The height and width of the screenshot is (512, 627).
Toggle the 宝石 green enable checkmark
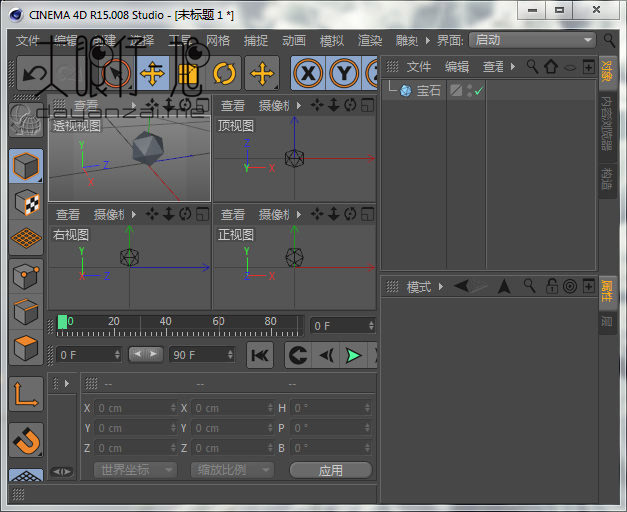tap(479, 91)
